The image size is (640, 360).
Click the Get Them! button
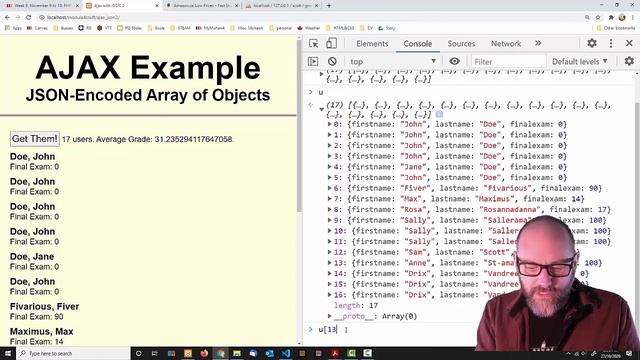pyautogui.click(x=35, y=139)
